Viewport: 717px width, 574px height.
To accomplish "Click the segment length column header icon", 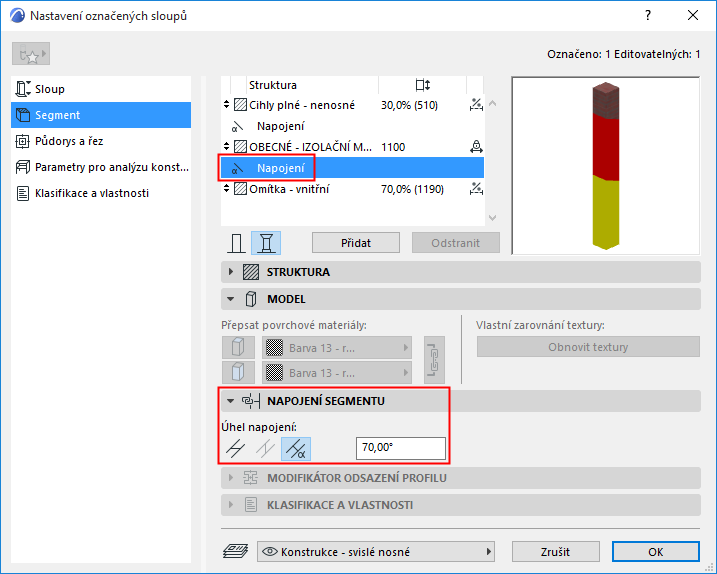I will click(423, 85).
